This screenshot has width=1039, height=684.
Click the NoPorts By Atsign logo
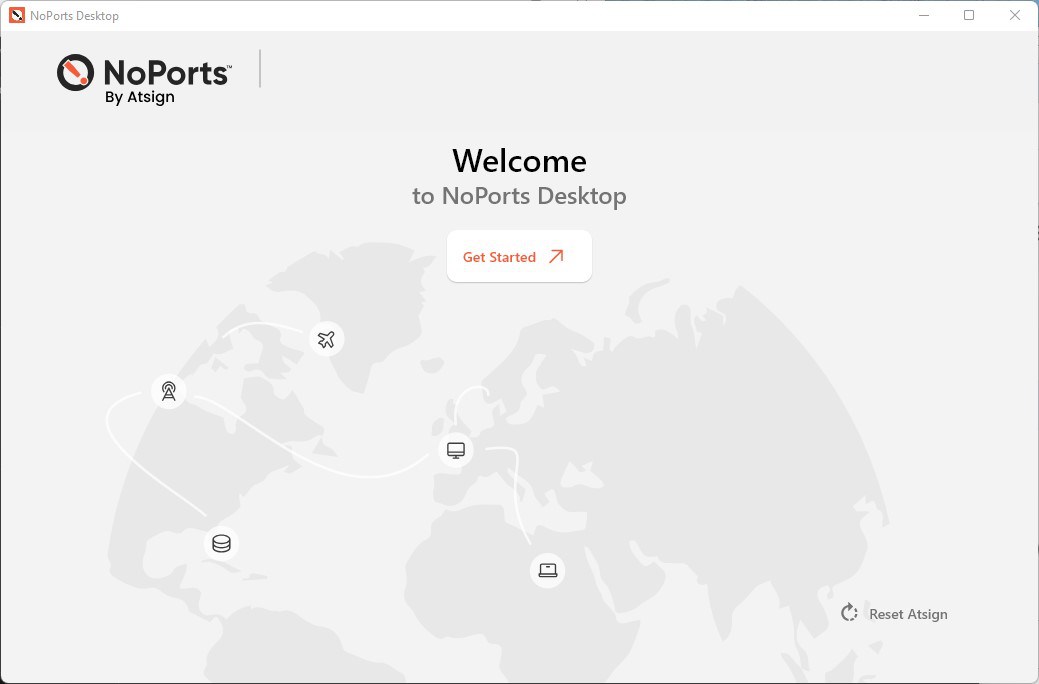[x=144, y=79]
